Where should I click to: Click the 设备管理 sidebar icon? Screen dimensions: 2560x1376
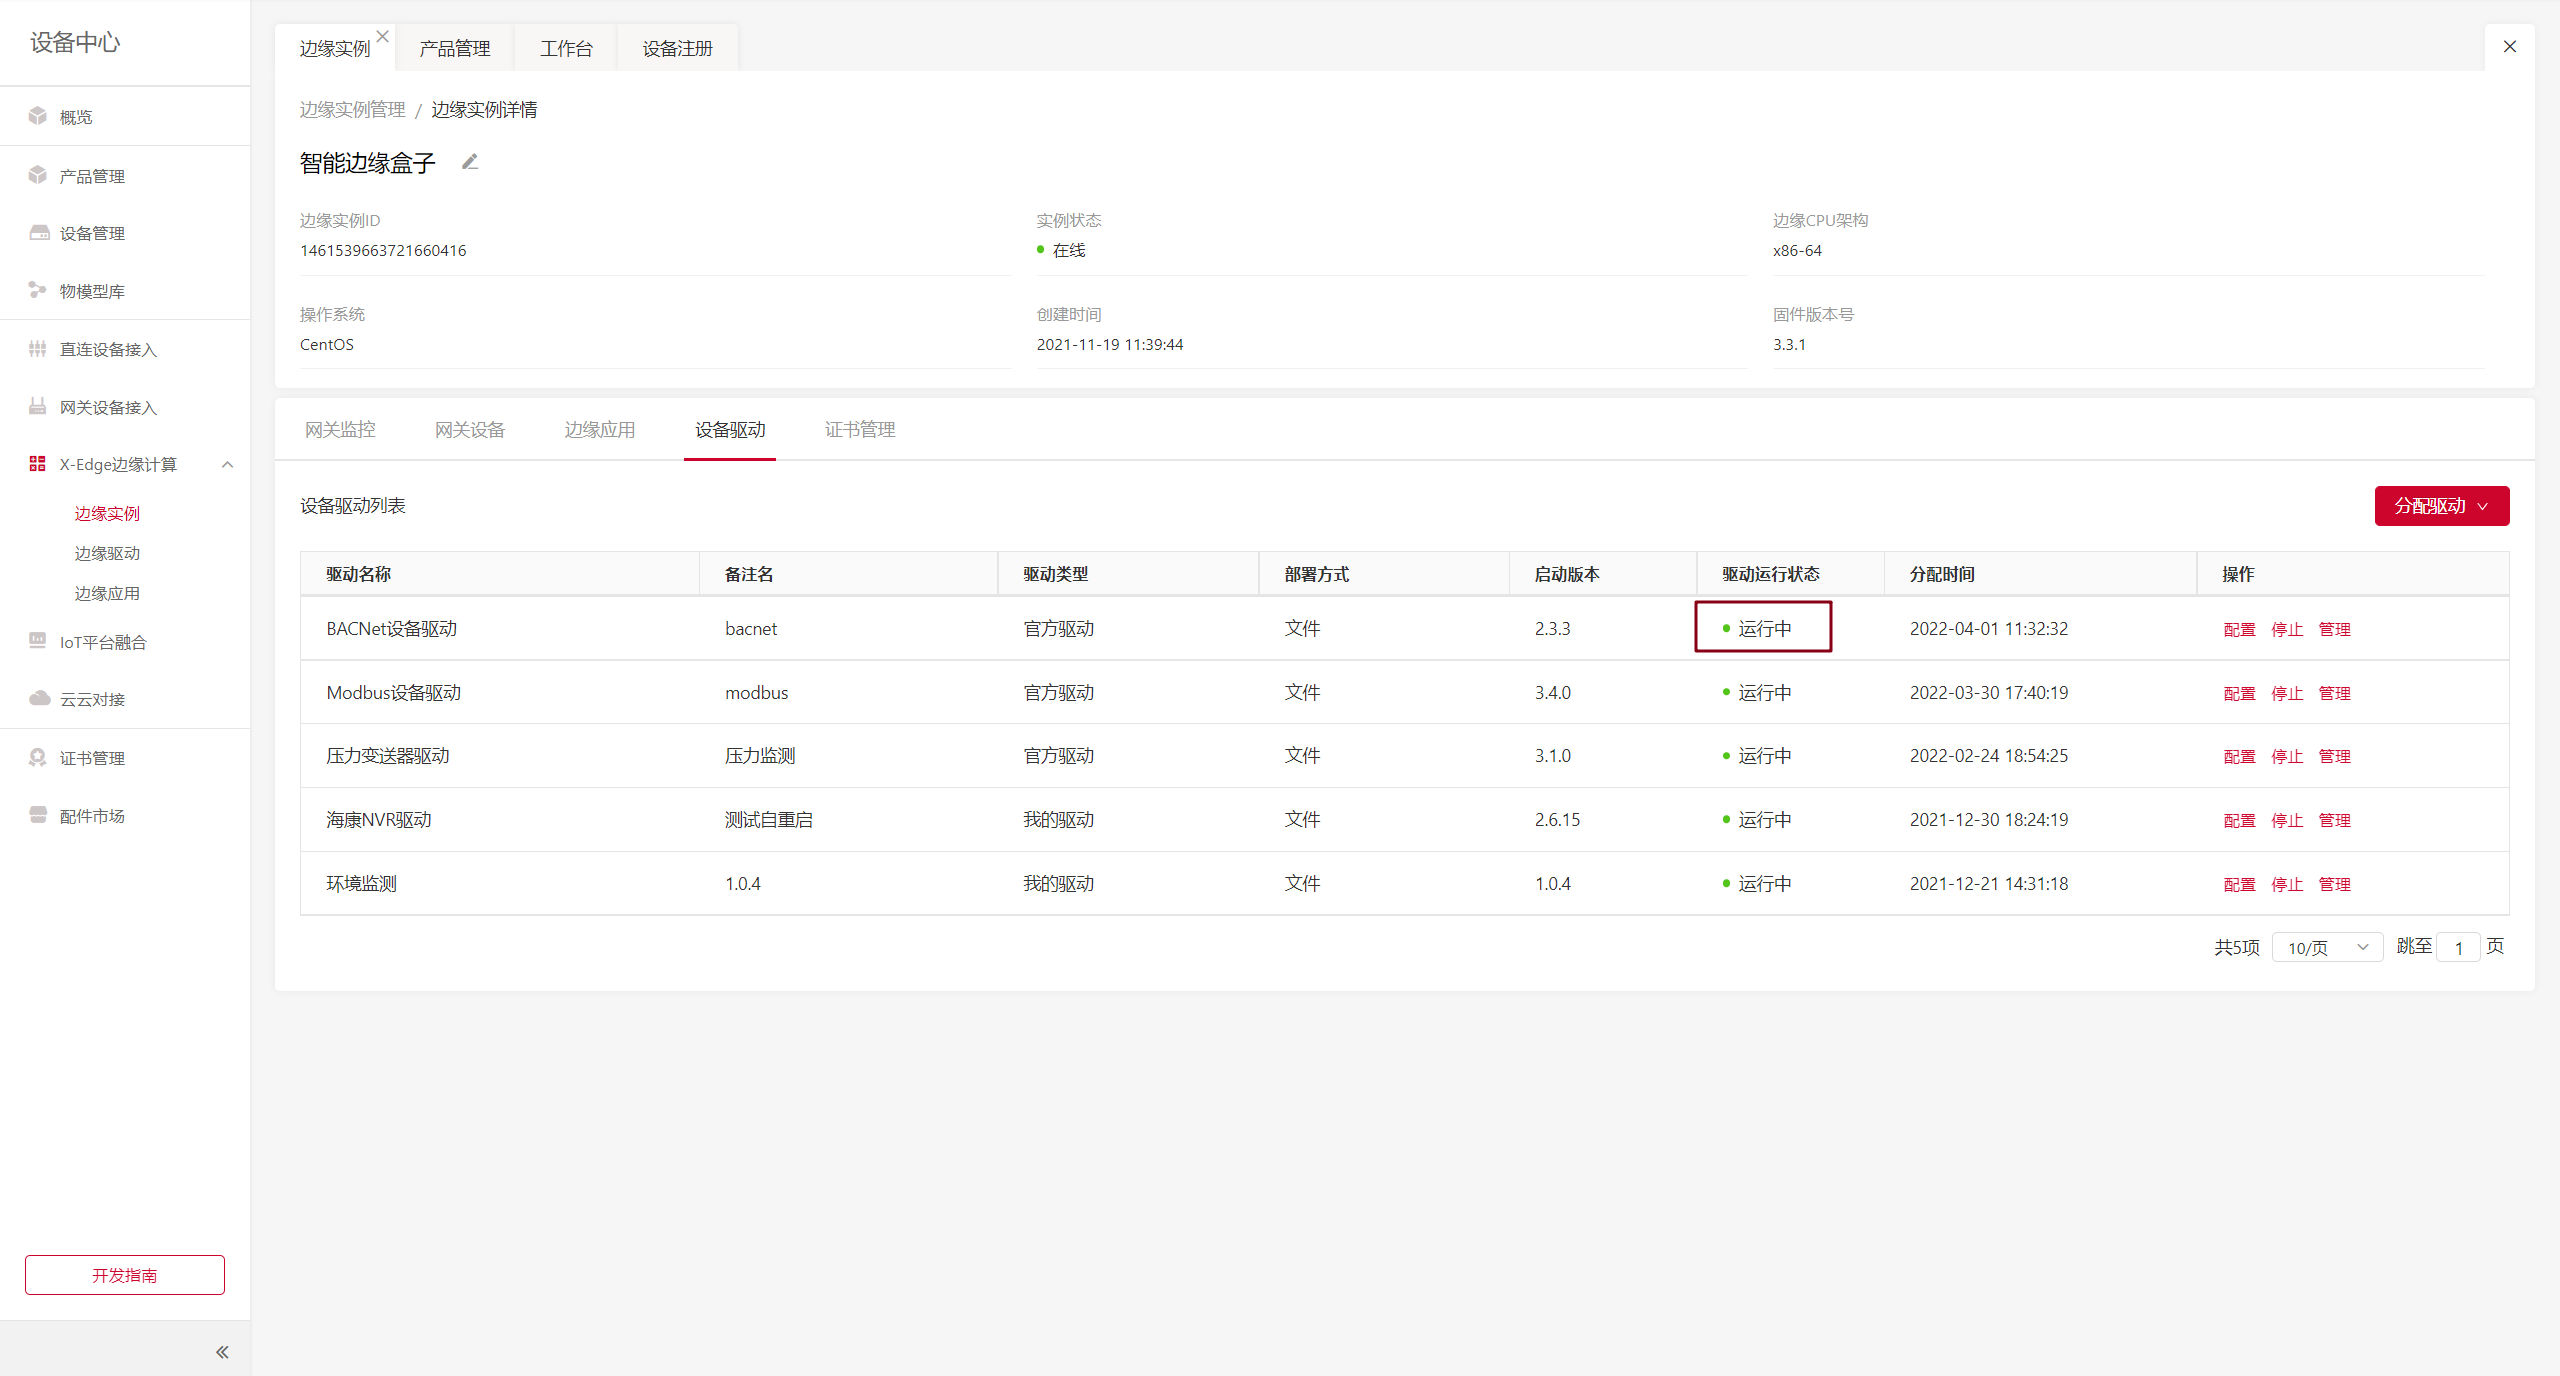38,233
